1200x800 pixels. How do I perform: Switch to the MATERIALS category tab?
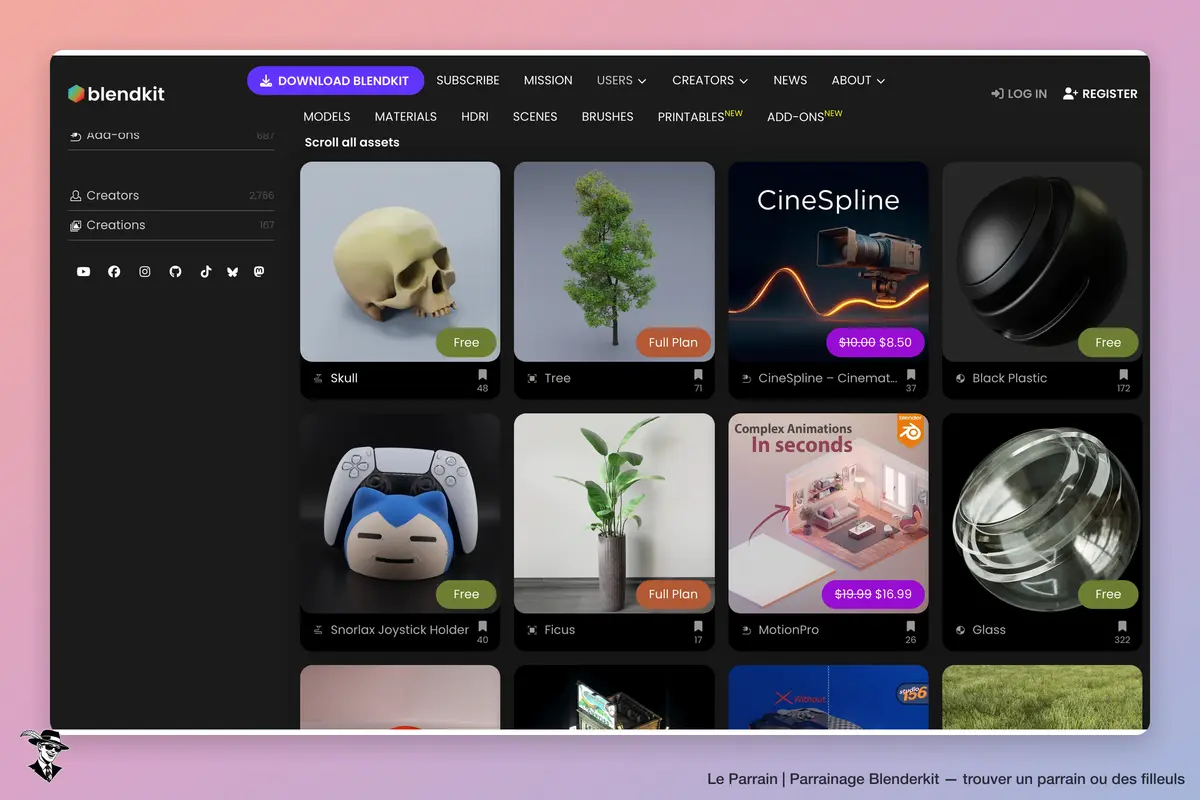point(406,116)
